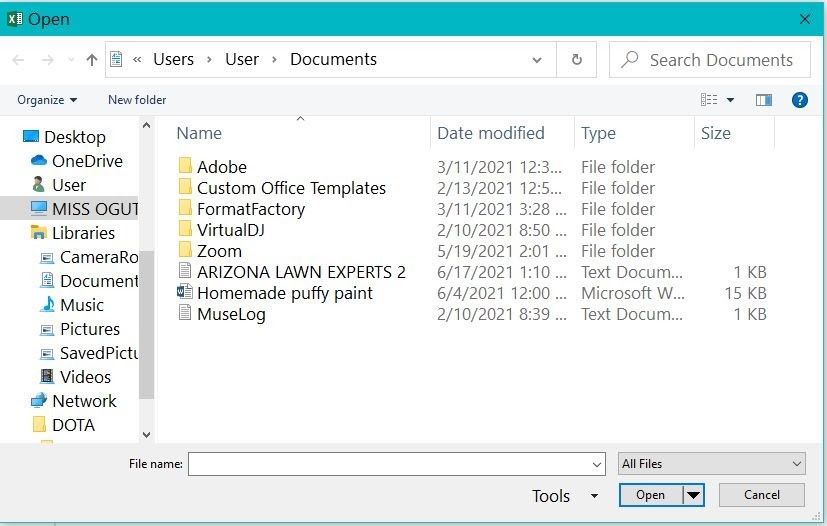The image size is (827, 526).
Task: Select the OneDrive cloud icon
Action: point(39,161)
